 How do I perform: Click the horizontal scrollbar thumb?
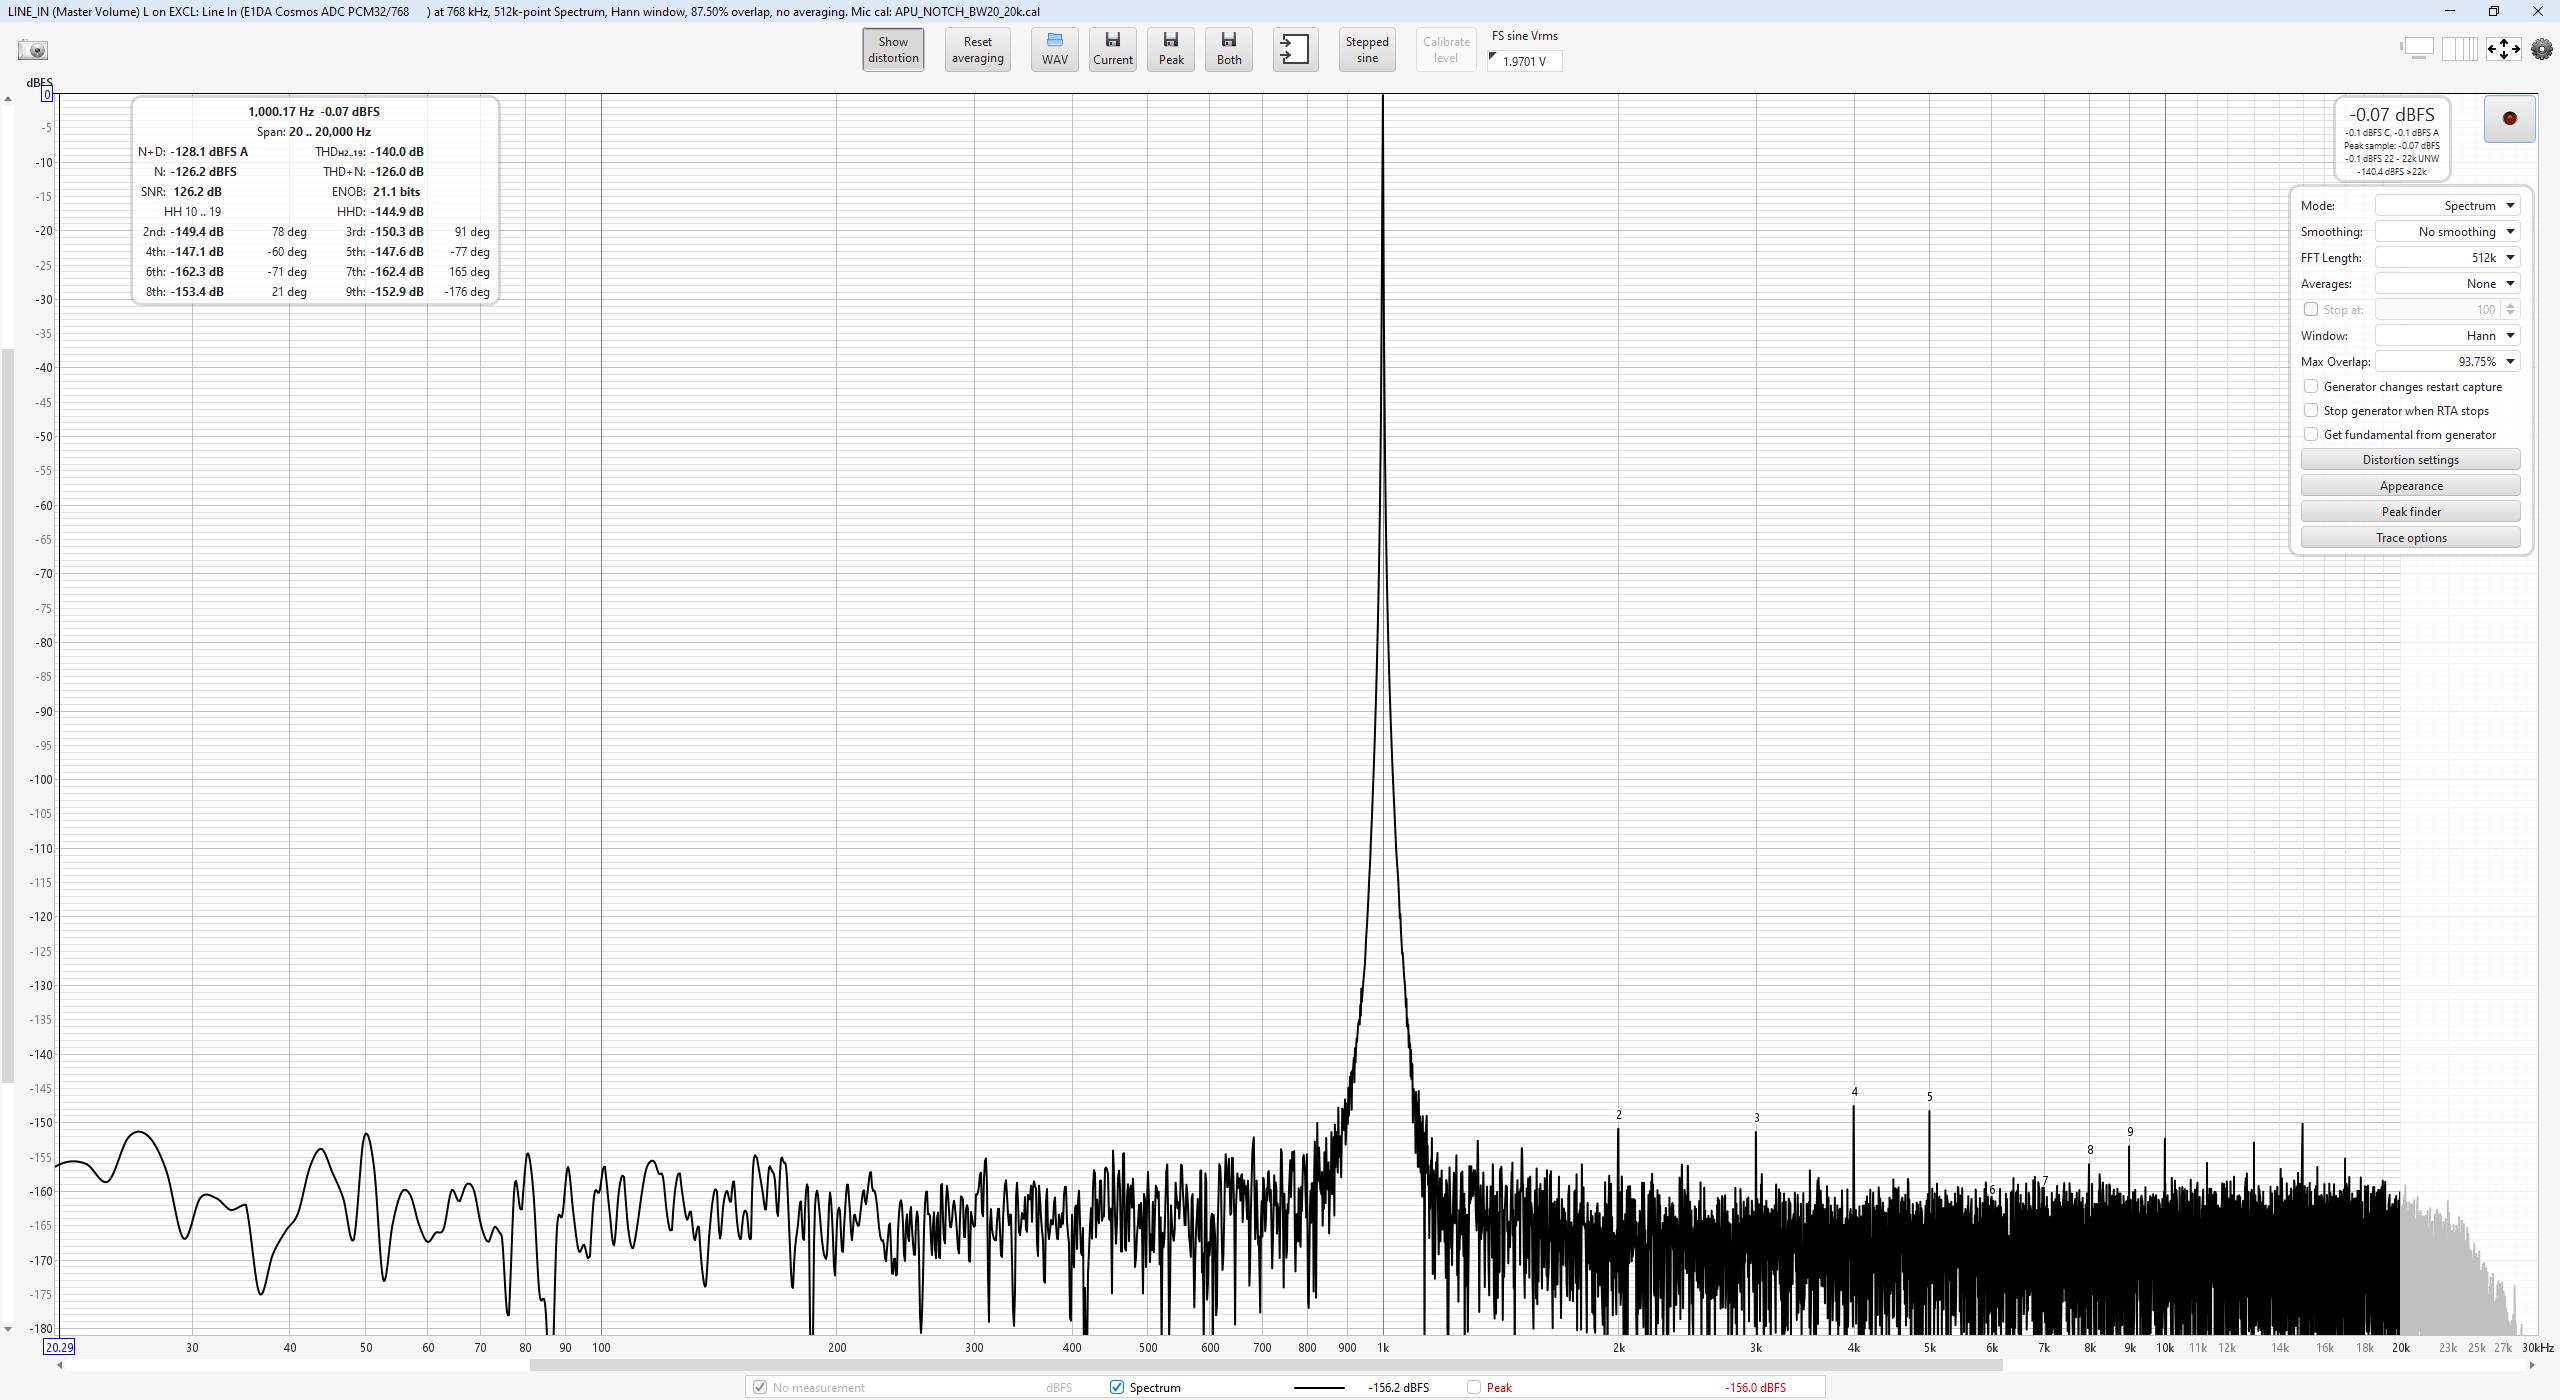[x=1266, y=1365]
